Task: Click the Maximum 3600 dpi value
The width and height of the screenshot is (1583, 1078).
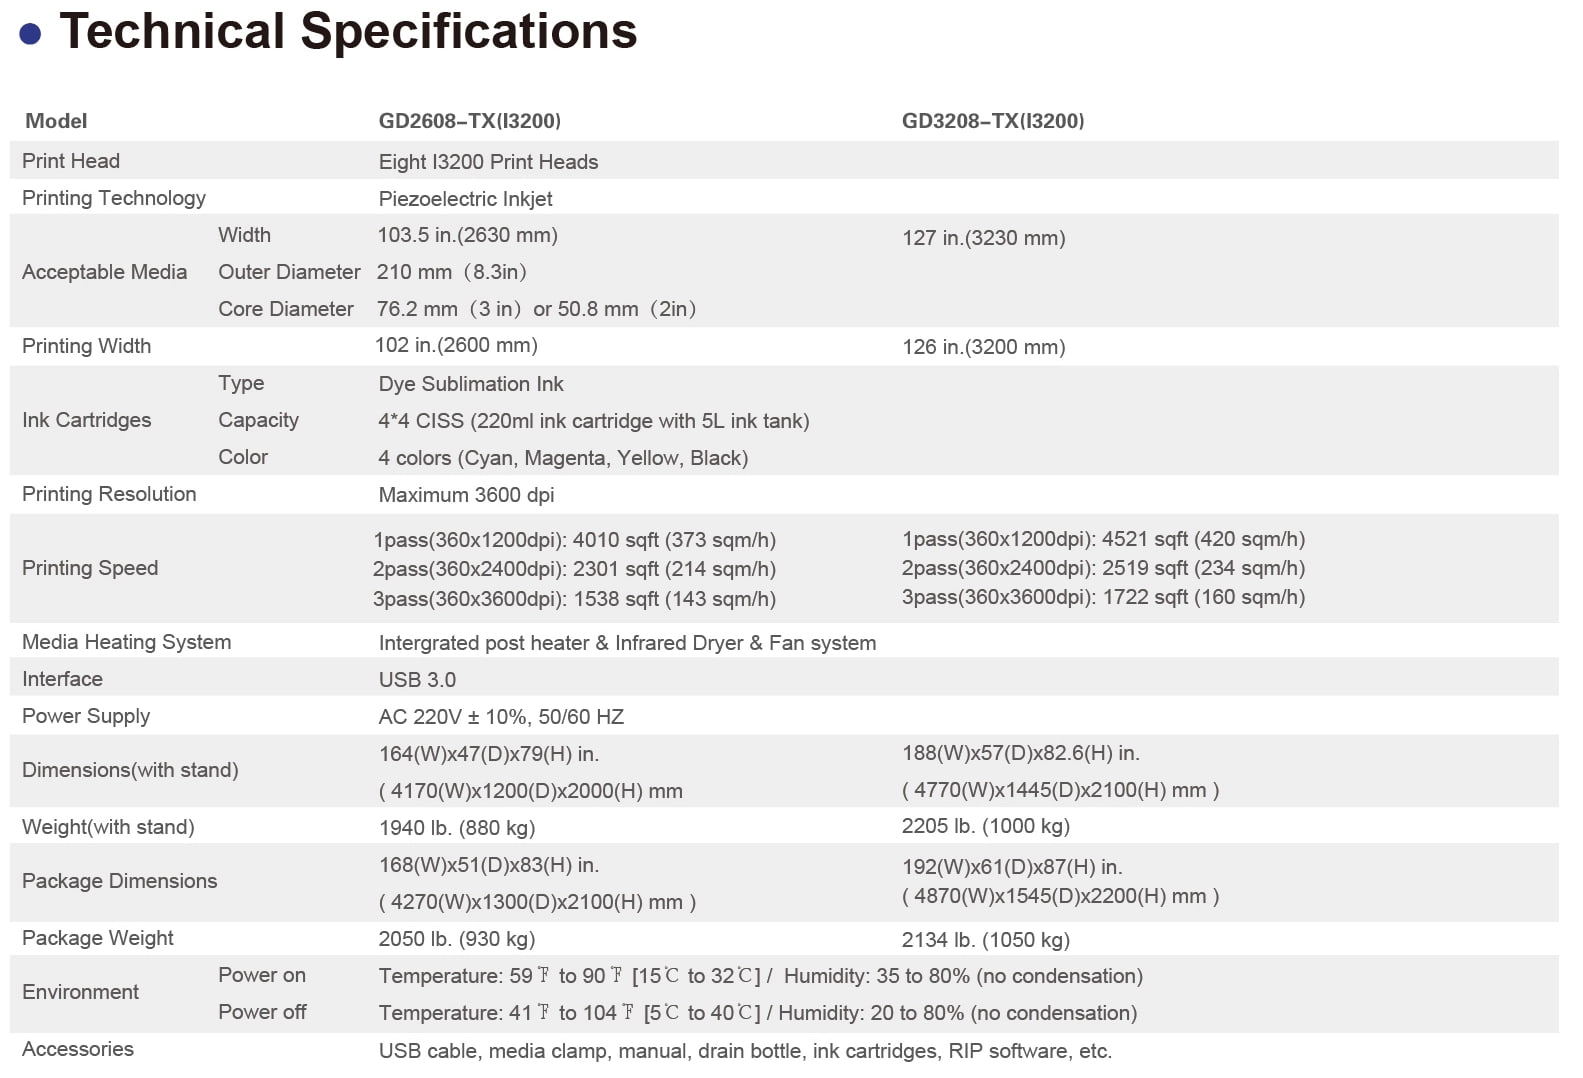Action: click(466, 495)
